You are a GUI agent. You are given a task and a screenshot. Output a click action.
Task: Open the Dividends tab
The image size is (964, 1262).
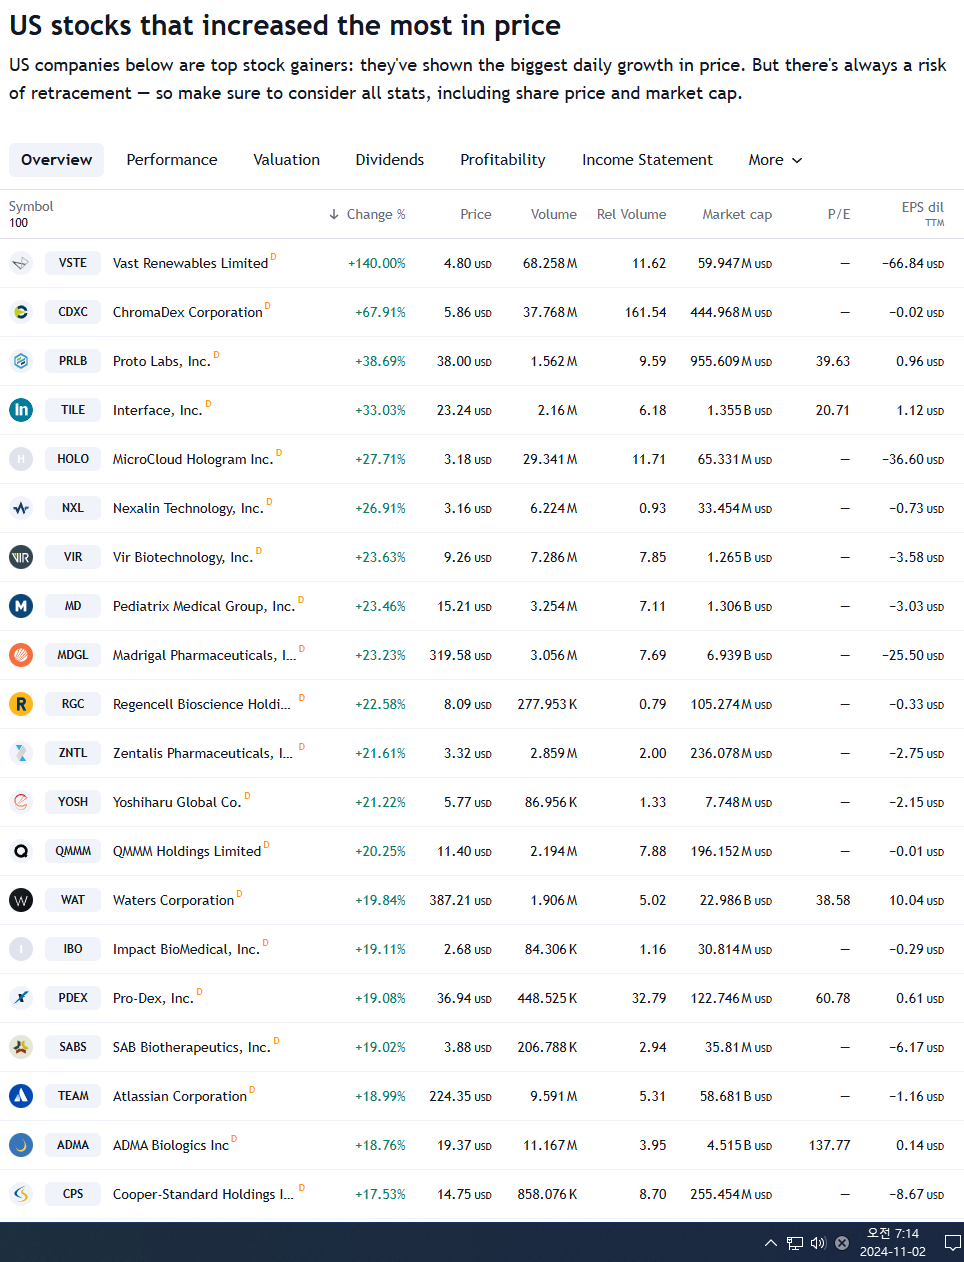pyautogui.click(x=390, y=160)
